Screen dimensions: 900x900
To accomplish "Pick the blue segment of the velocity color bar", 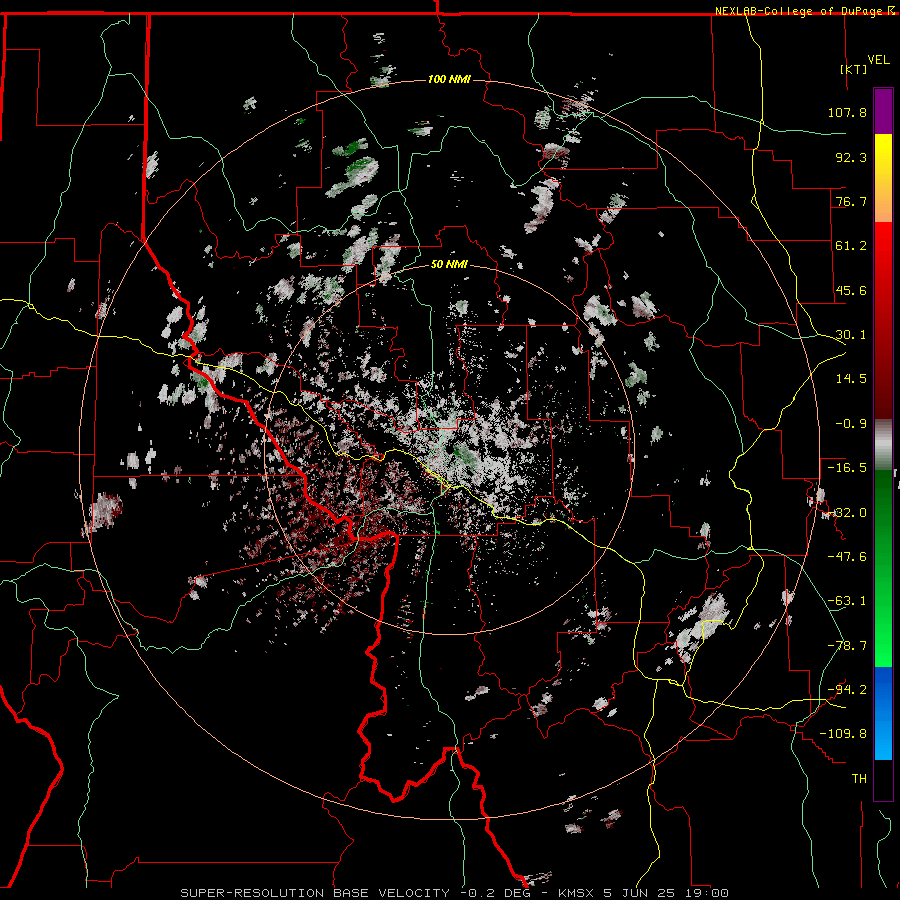I will pyautogui.click(x=883, y=713).
